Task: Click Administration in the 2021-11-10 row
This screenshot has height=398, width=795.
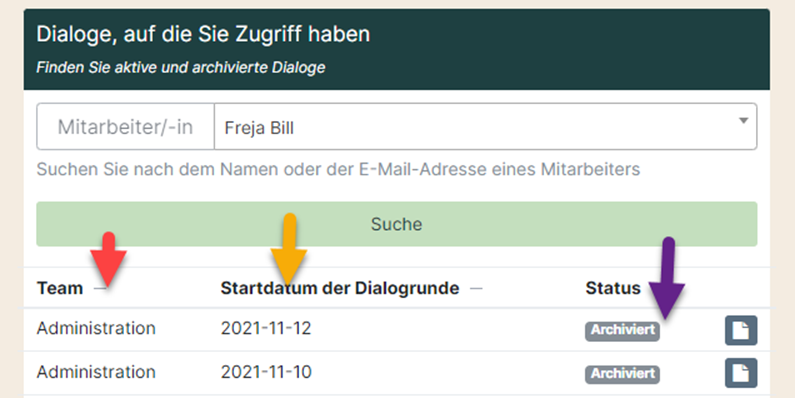Action: 96,372
